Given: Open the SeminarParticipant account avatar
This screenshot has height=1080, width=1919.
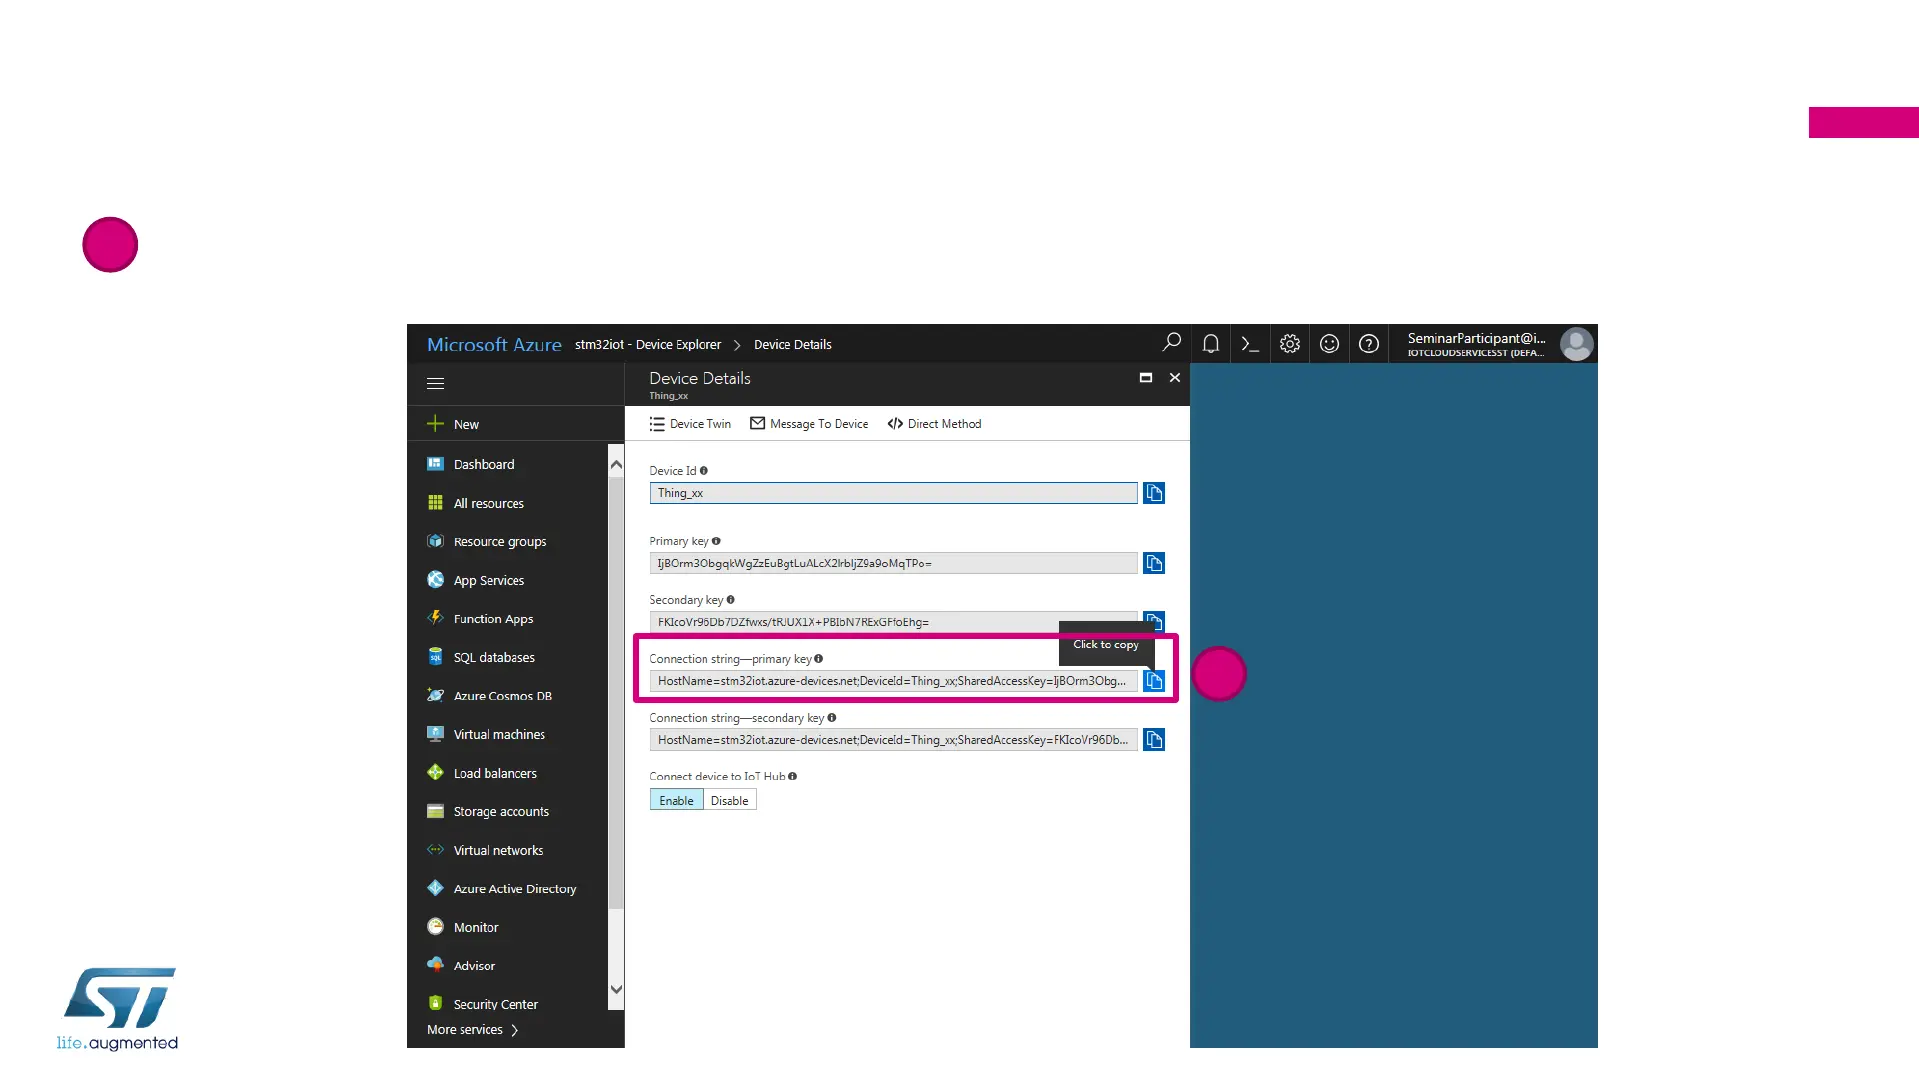Looking at the screenshot, I should pyautogui.click(x=1577, y=344).
